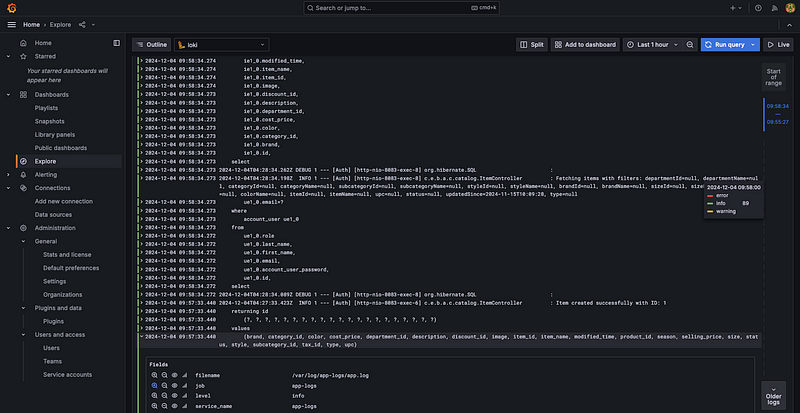Expand the Alerting section in sidebar
800x413 pixels.
(x=8, y=175)
